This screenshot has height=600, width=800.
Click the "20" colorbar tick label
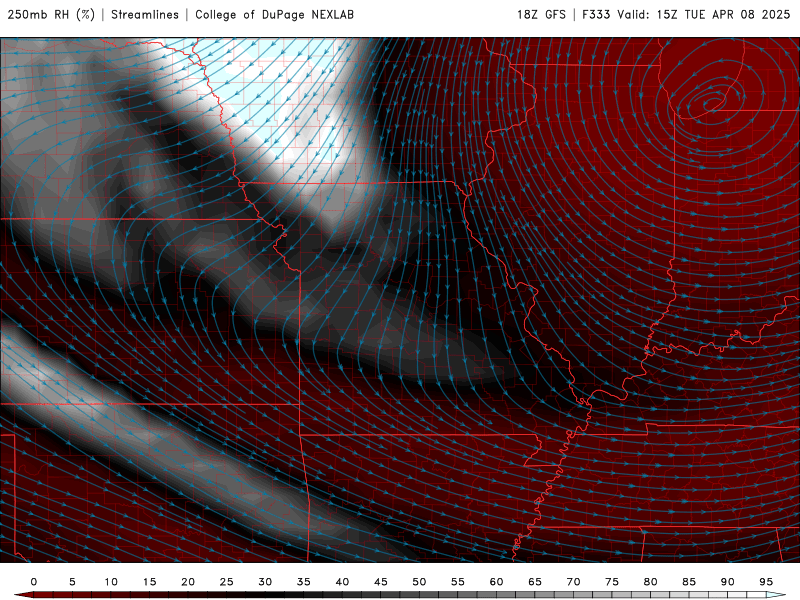[188, 582]
